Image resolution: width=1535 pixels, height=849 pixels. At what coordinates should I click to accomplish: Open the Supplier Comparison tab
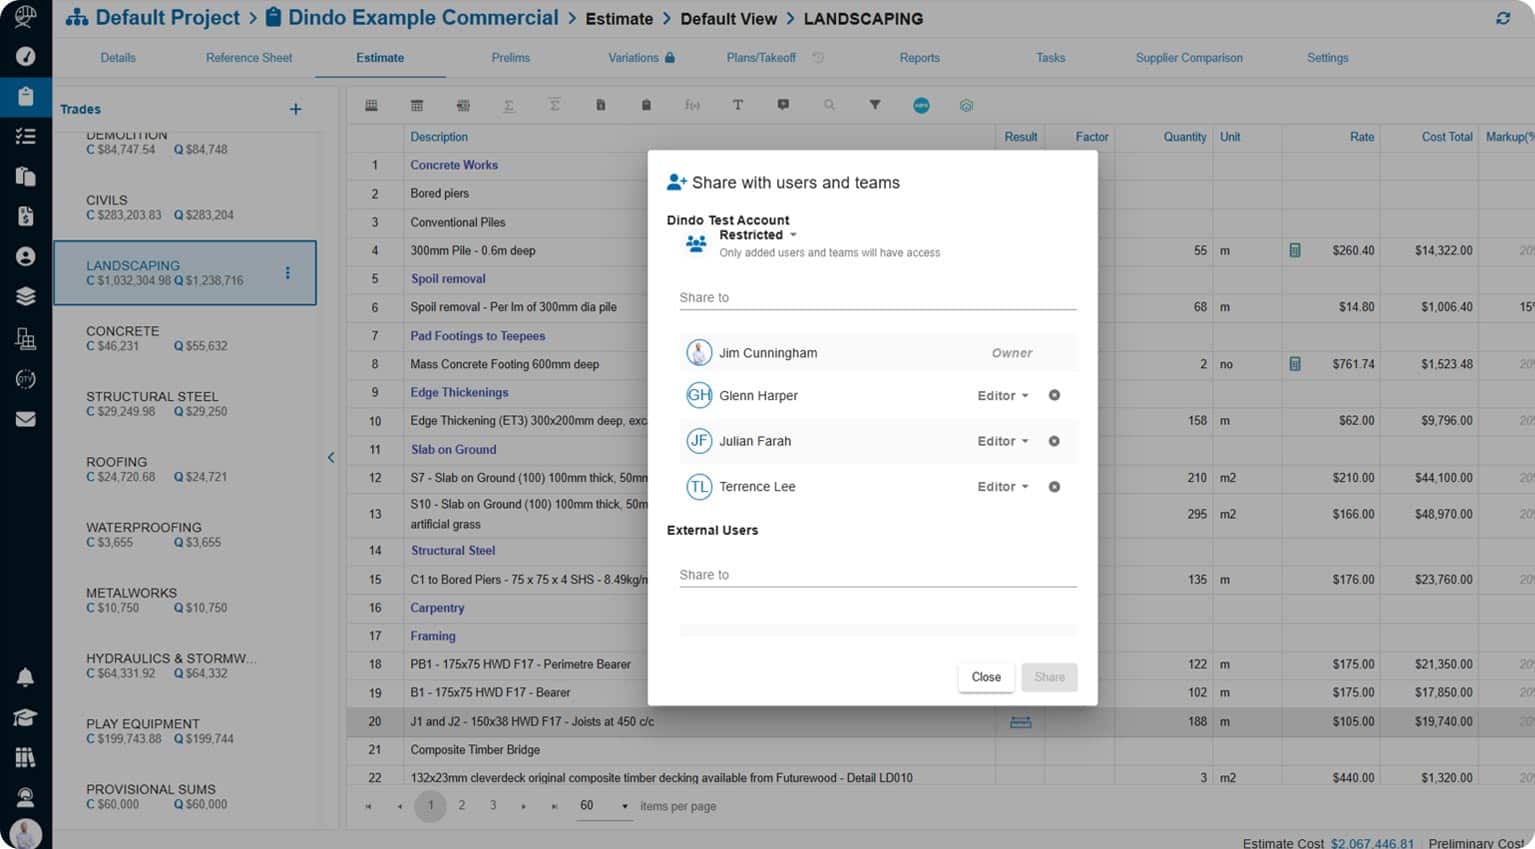1188,57
